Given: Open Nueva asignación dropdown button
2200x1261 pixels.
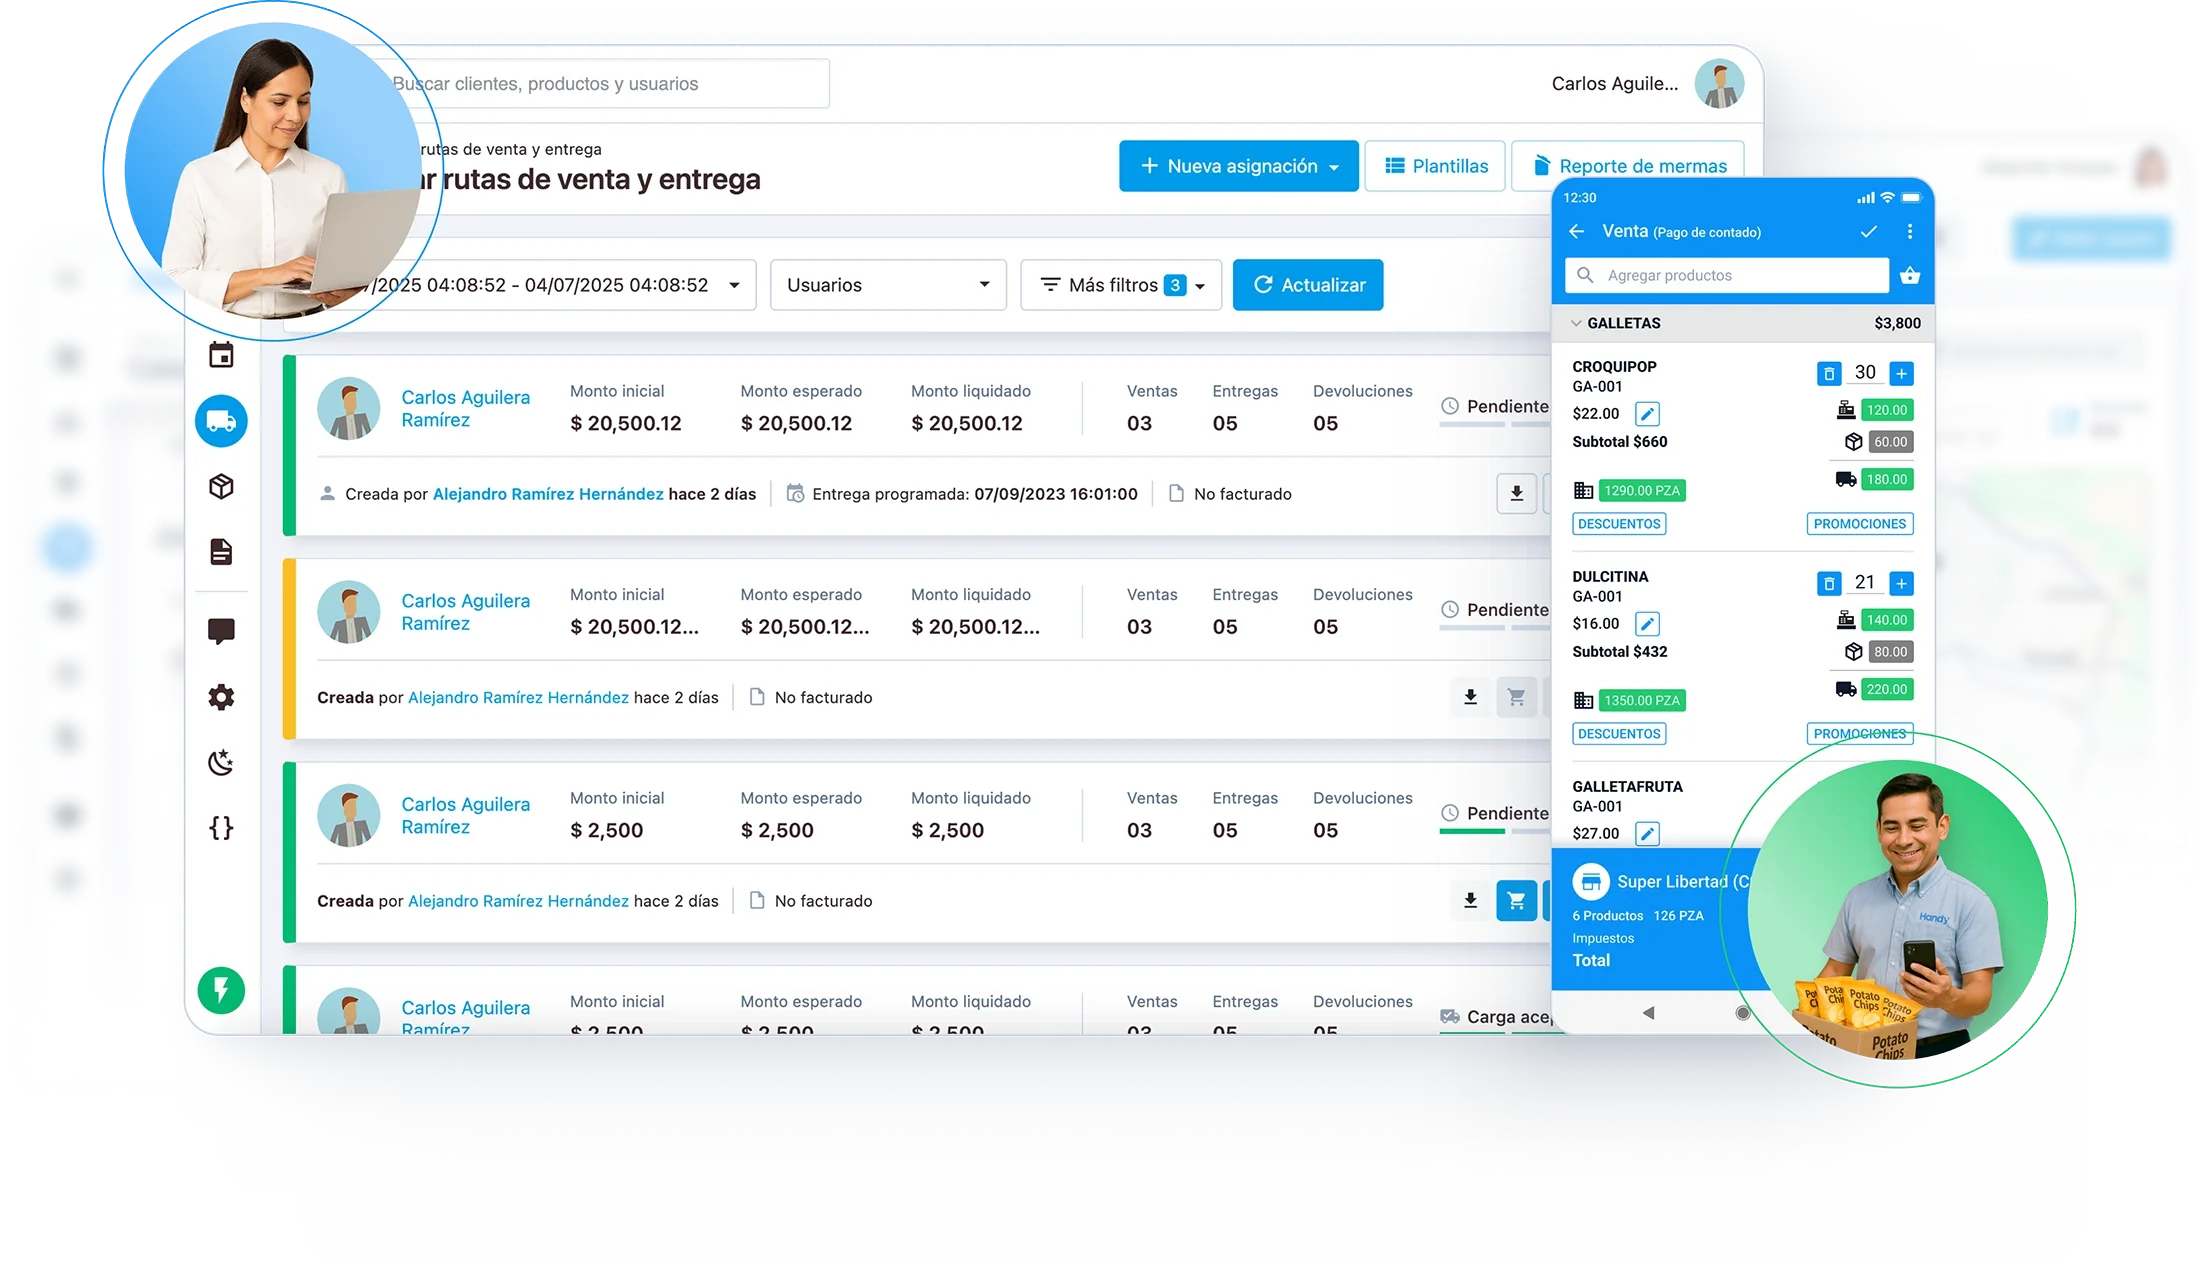Looking at the screenshot, I should 1238,166.
